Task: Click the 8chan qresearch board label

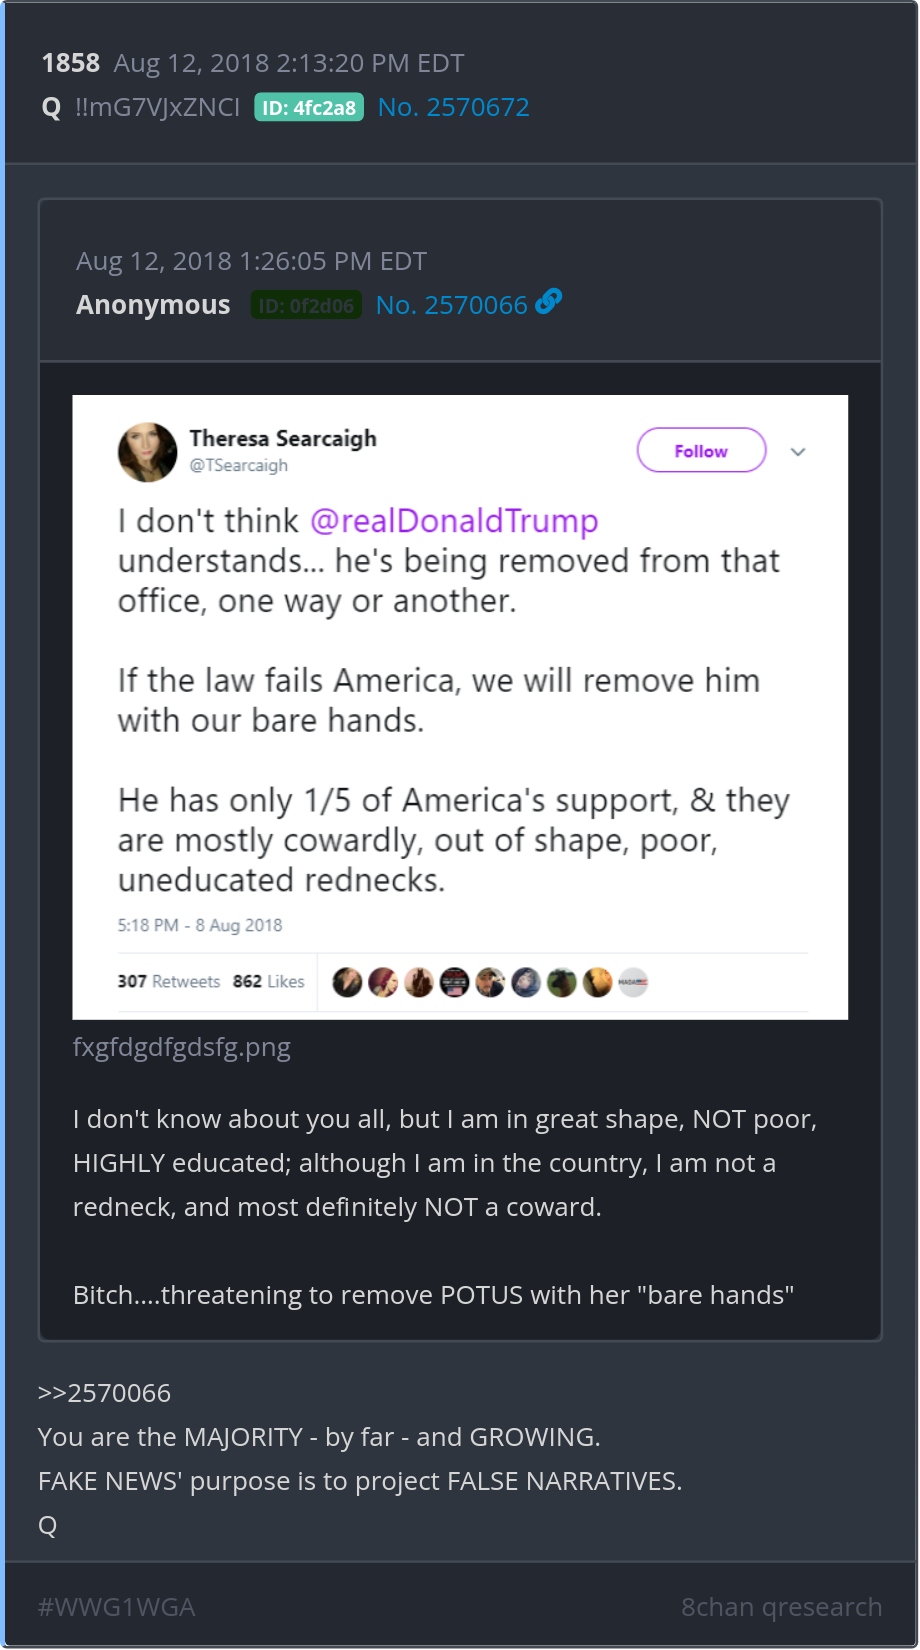Action: [x=781, y=1607]
